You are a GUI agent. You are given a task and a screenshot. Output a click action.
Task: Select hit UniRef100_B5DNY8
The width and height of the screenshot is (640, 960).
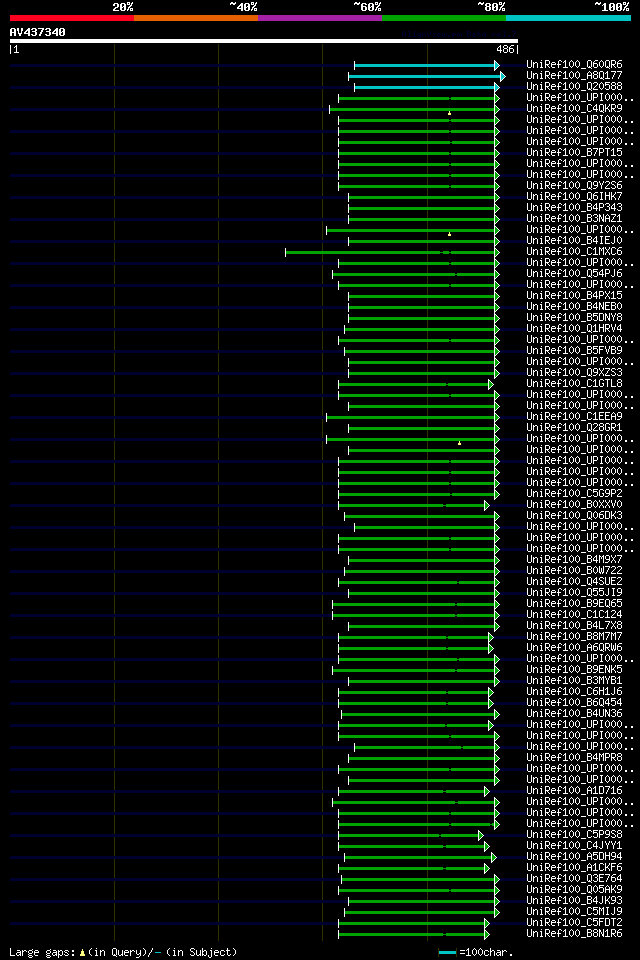[x=574, y=318]
